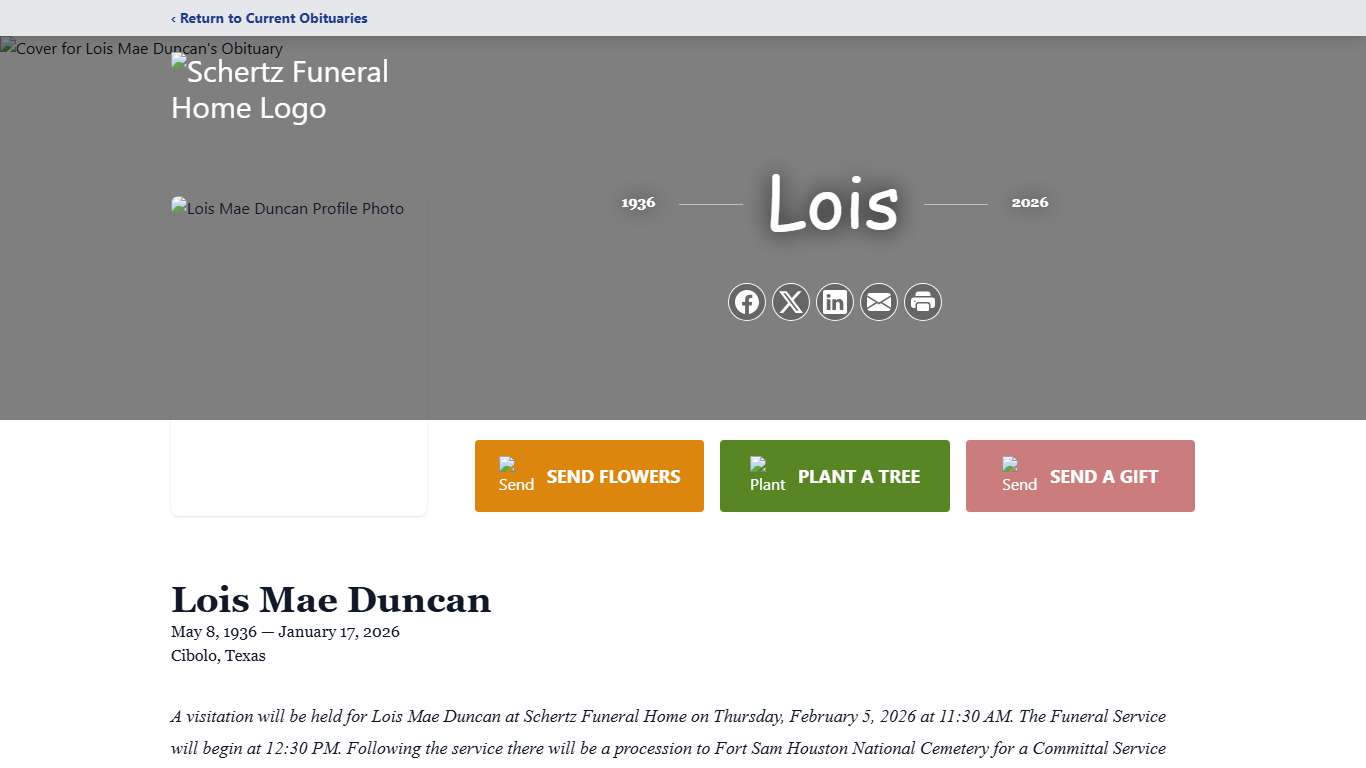Click the Plant a Tree leaf icon
Viewport: 1366px width, 768px height.
pyautogui.click(x=765, y=470)
